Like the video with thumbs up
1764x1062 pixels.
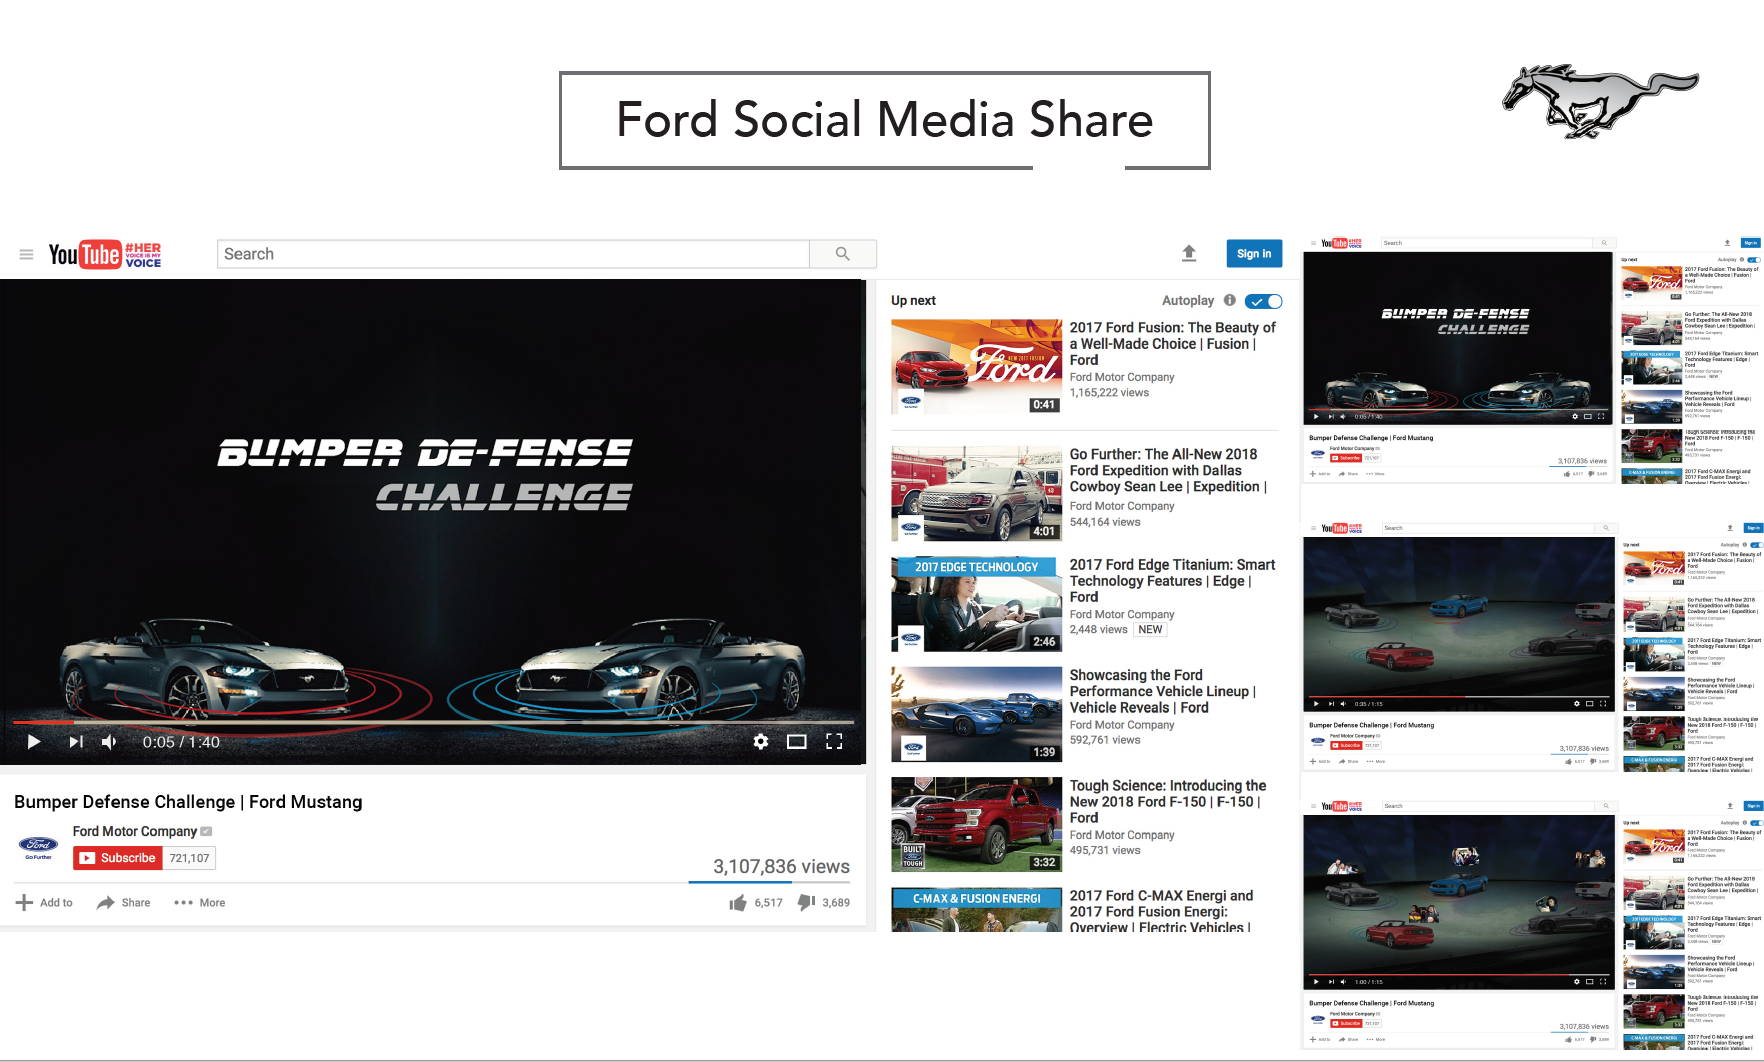coord(739,903)
